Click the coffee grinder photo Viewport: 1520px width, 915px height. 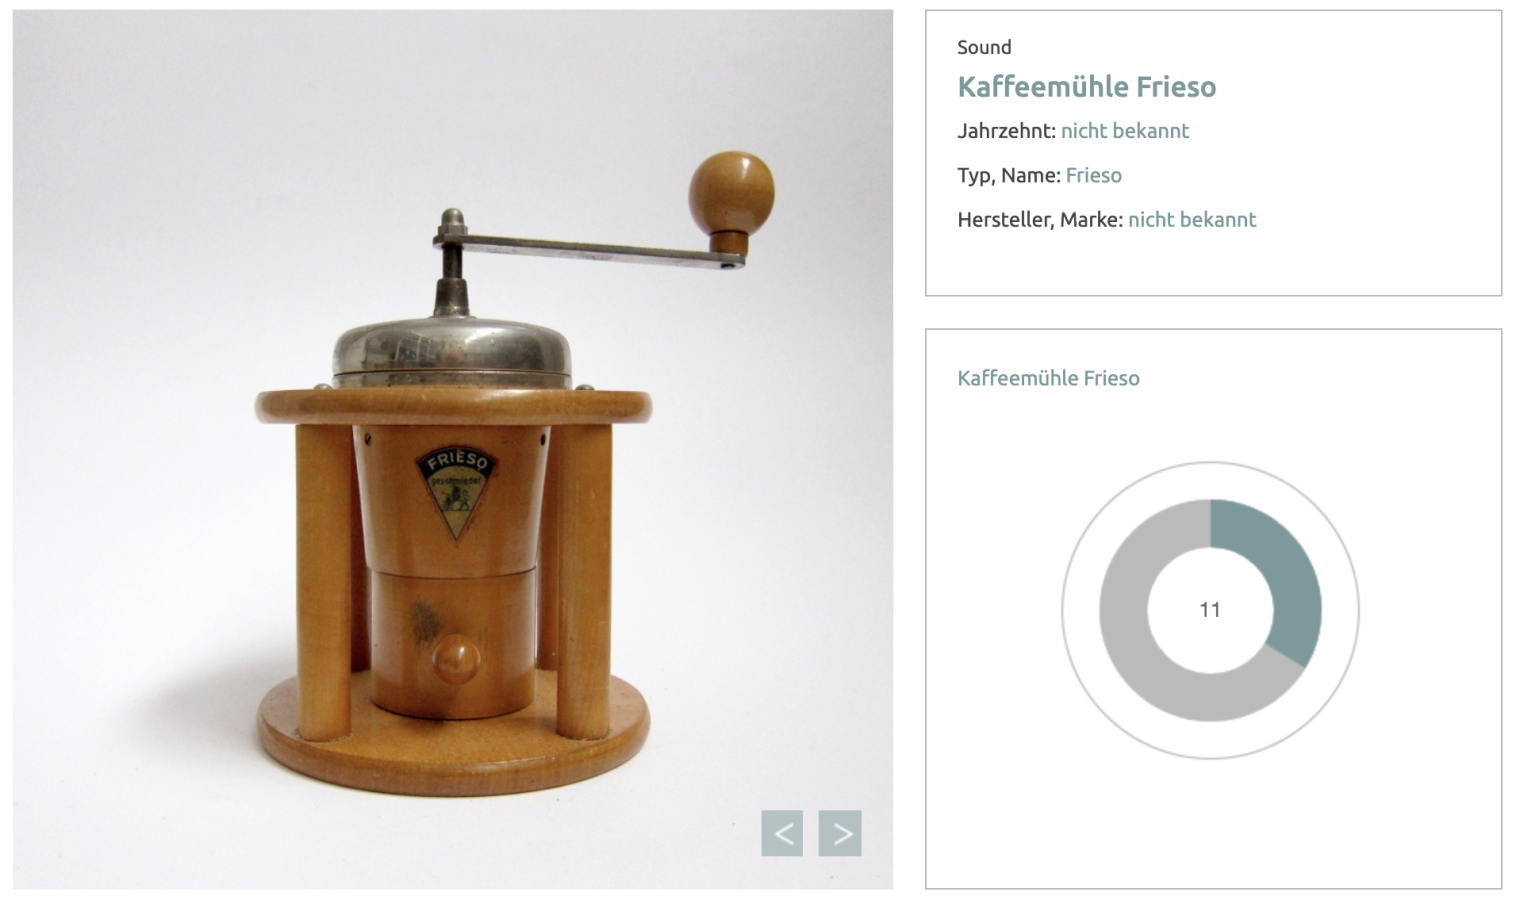click(453, 449)
